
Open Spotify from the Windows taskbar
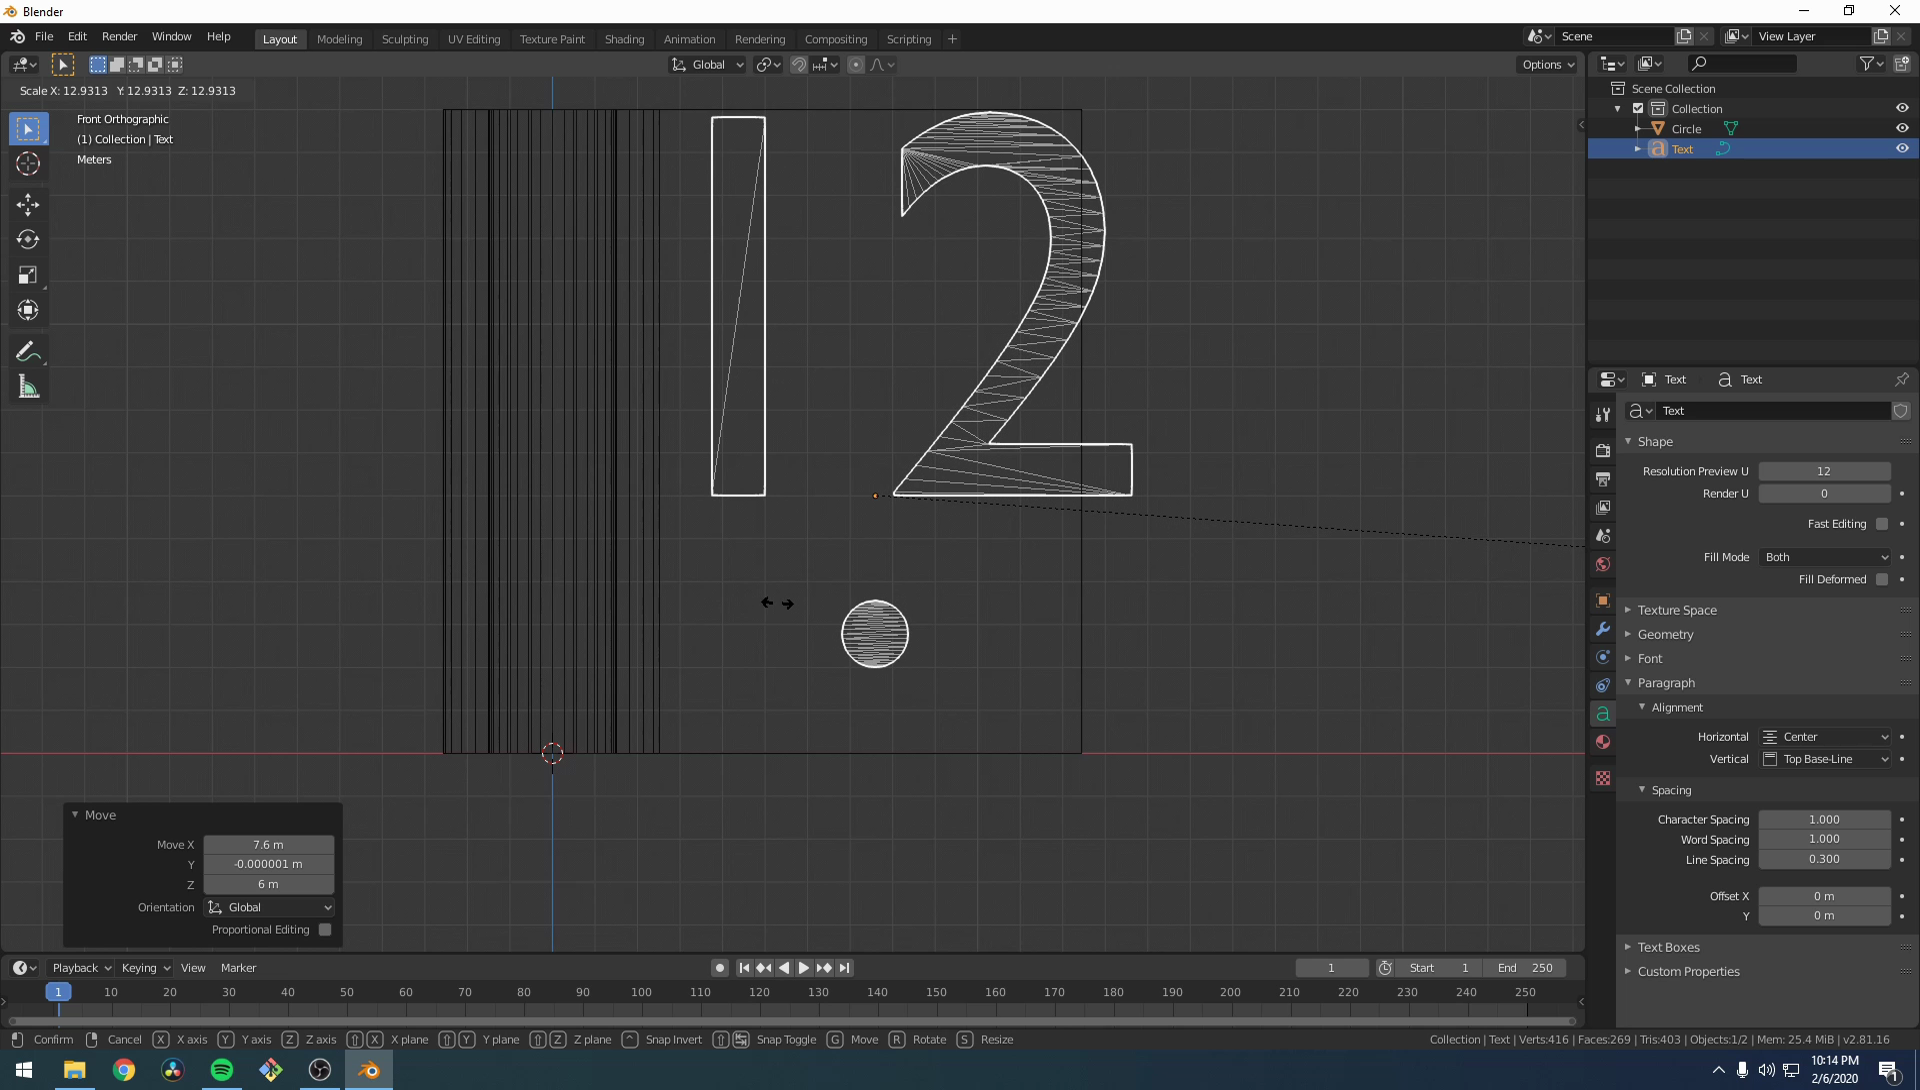(x=222, y=1070)
